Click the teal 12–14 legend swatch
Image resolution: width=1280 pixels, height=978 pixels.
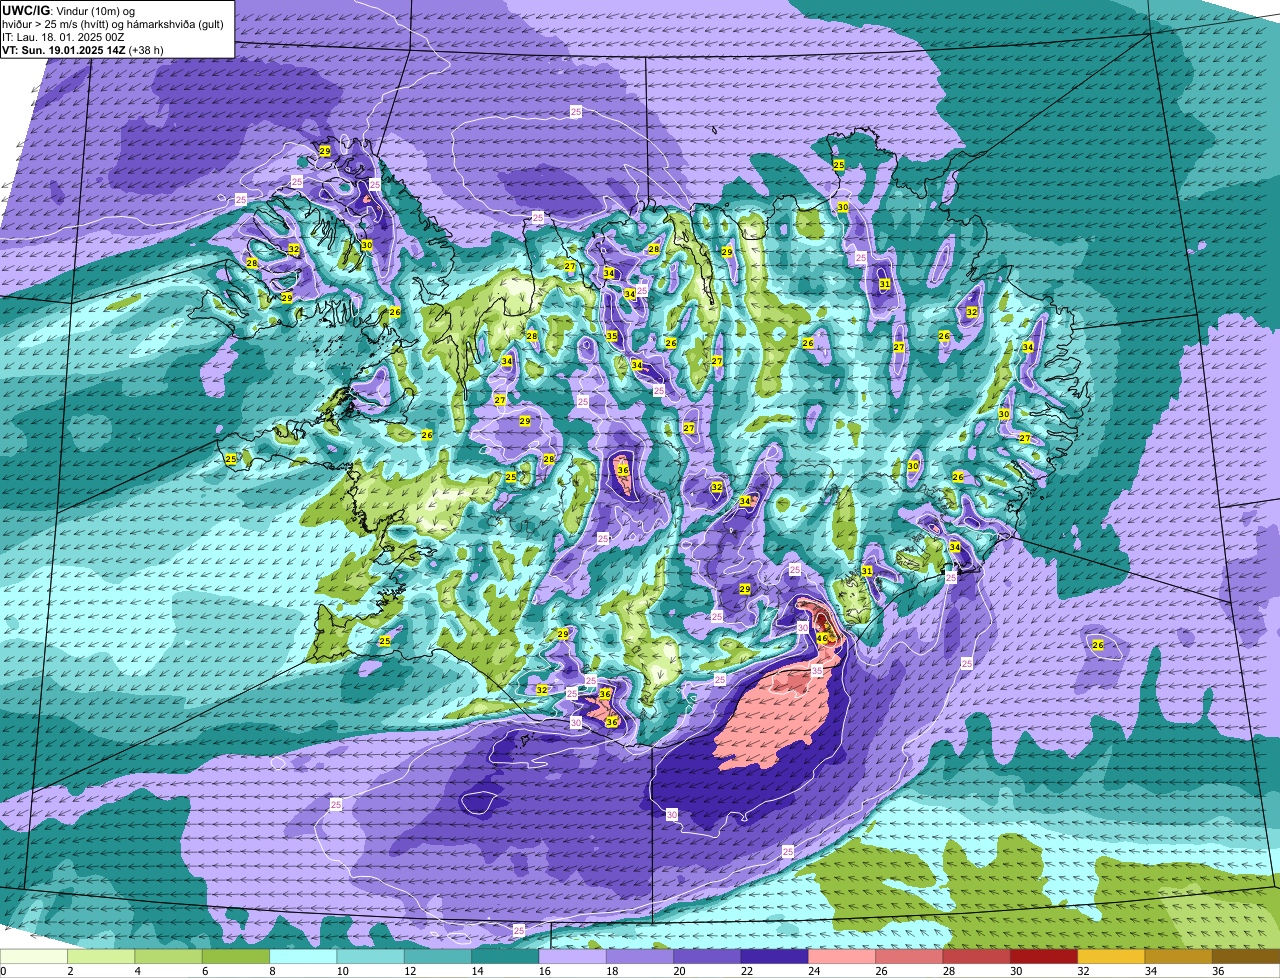[438, 957]
